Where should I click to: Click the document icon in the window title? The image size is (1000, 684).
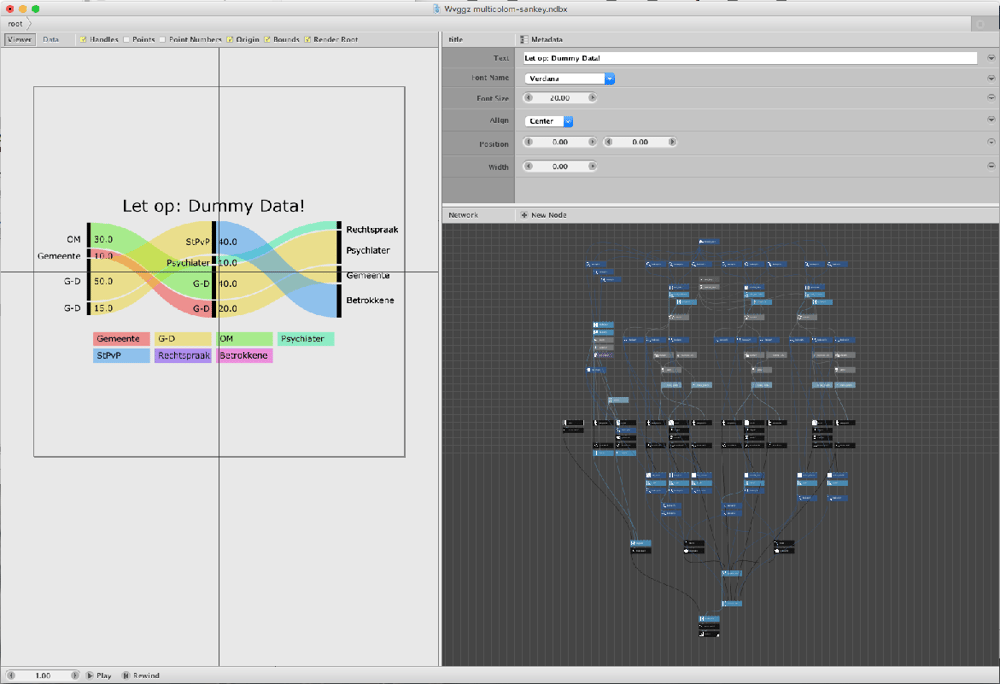click(437, 9)
